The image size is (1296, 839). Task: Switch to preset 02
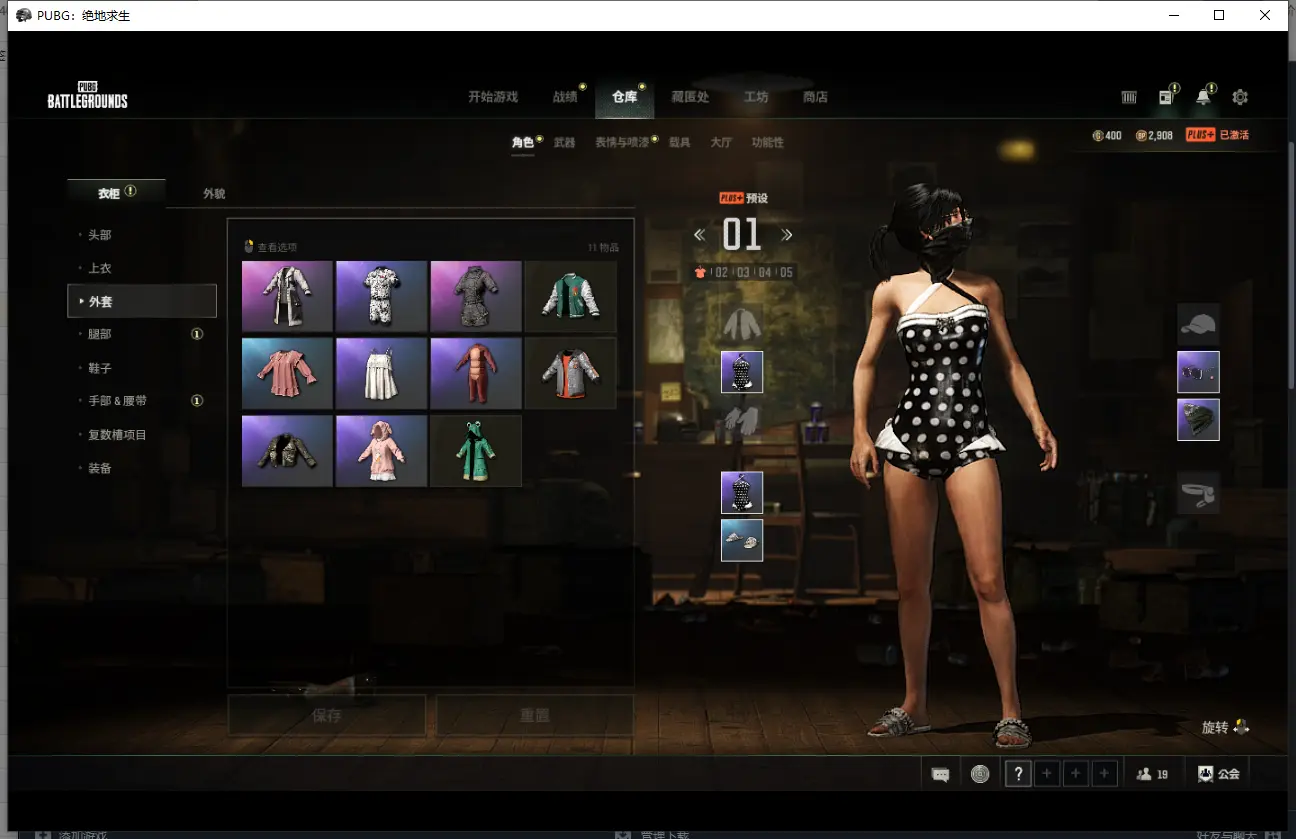721,272
